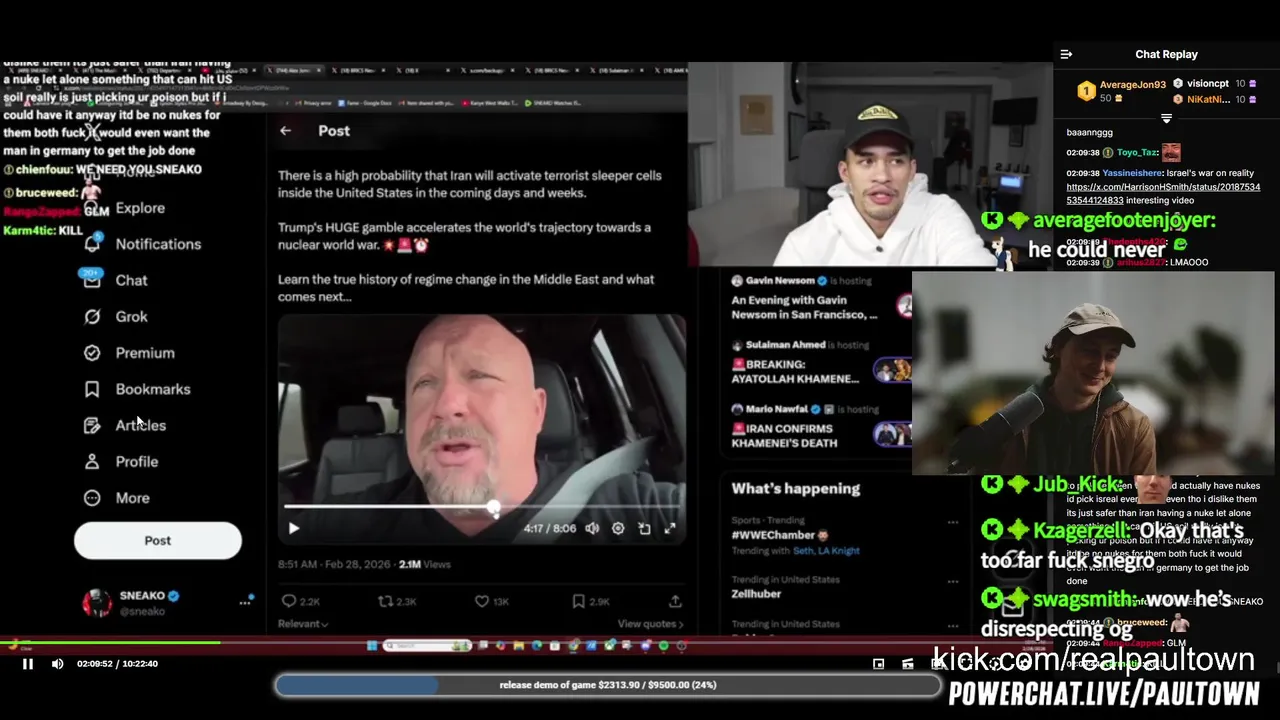Image resolution: width=1280 pixels, height=720 pixels.
Task: Open Notifications in the X sidebar
Action: click(158, 244)
